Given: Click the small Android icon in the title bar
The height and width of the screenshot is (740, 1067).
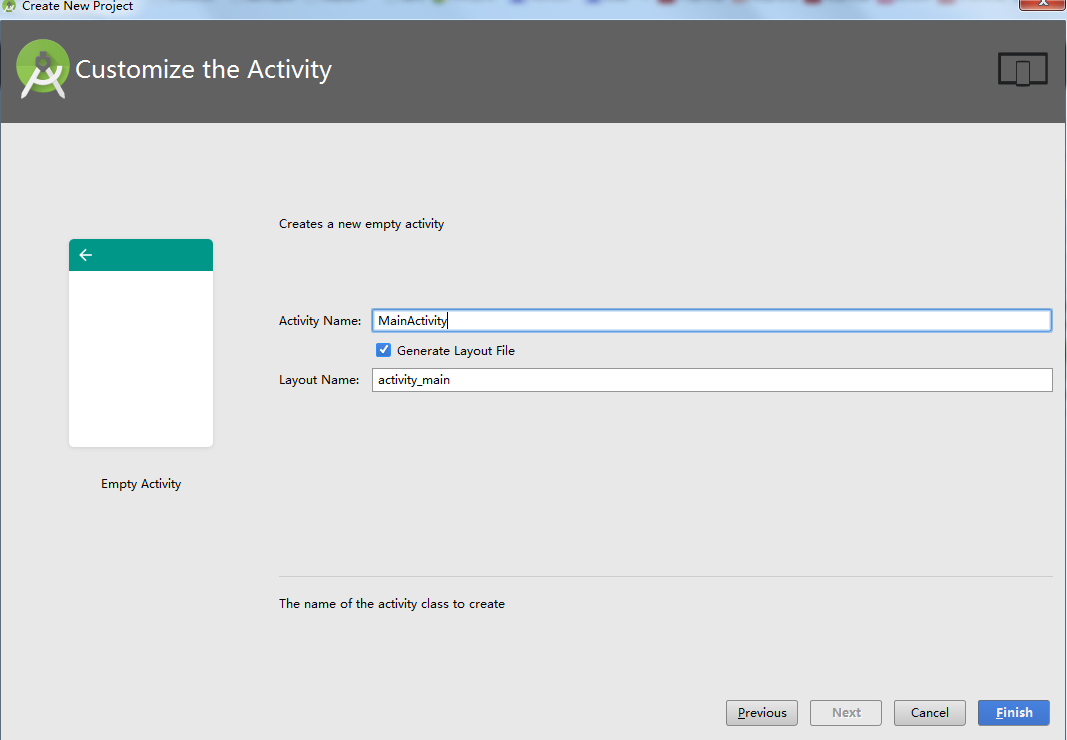Looking at the screenshot, I should point(9,6).
